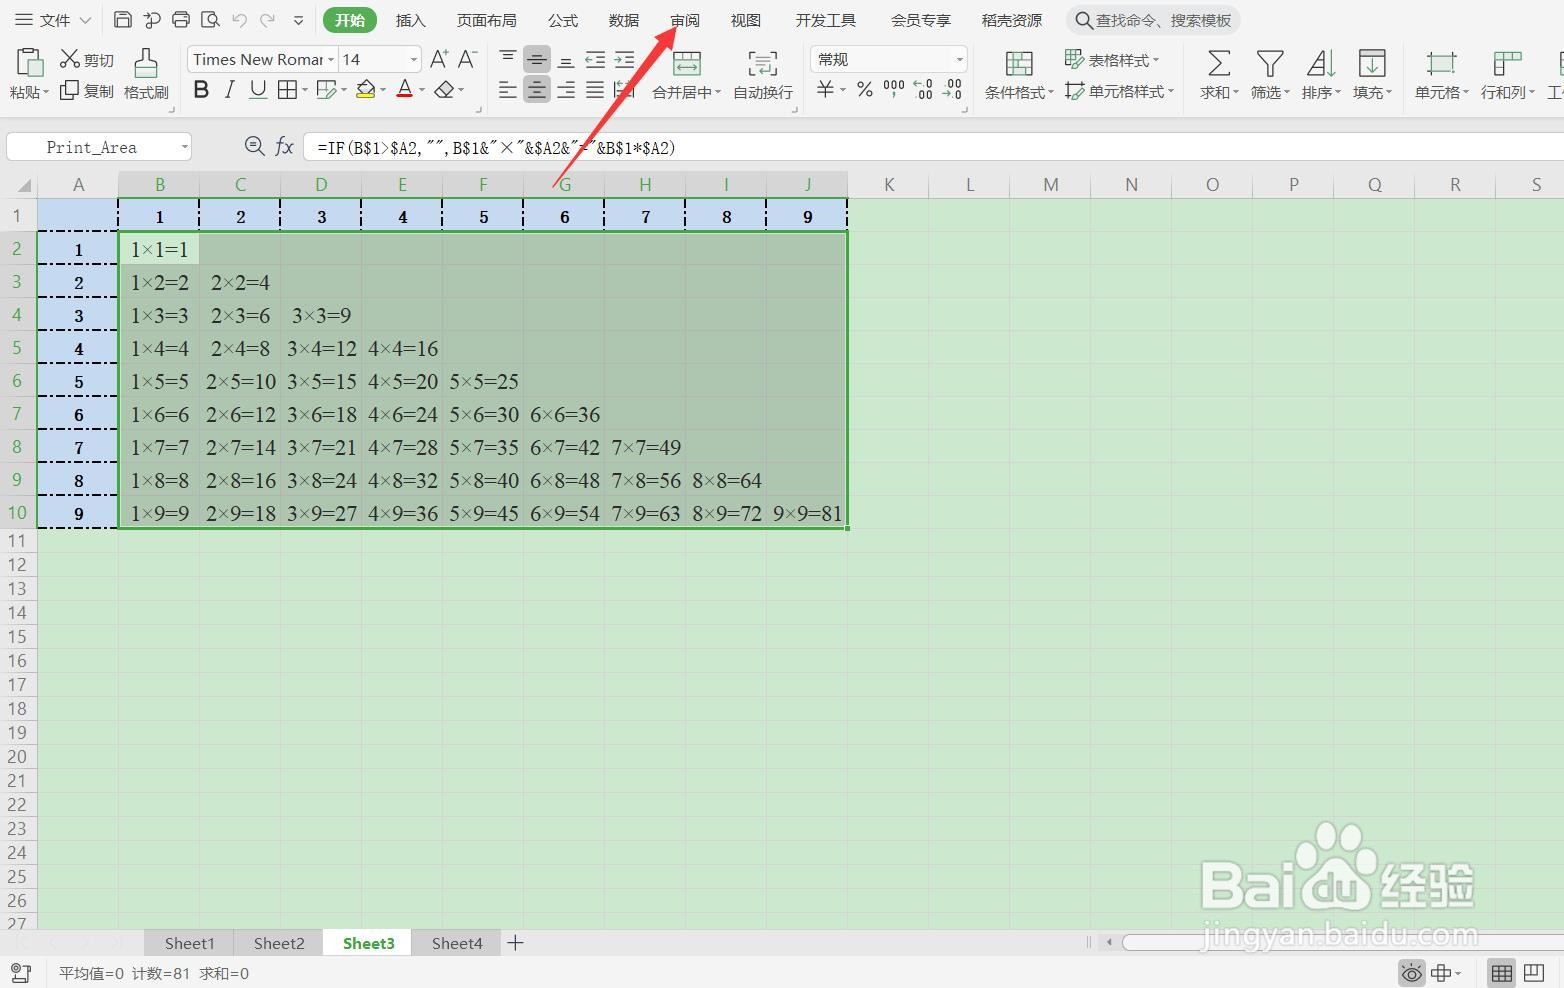Increase indent using the indent icon
Image resolution: width=1564 pixels, height=988 pixels.
coord(624,60)
